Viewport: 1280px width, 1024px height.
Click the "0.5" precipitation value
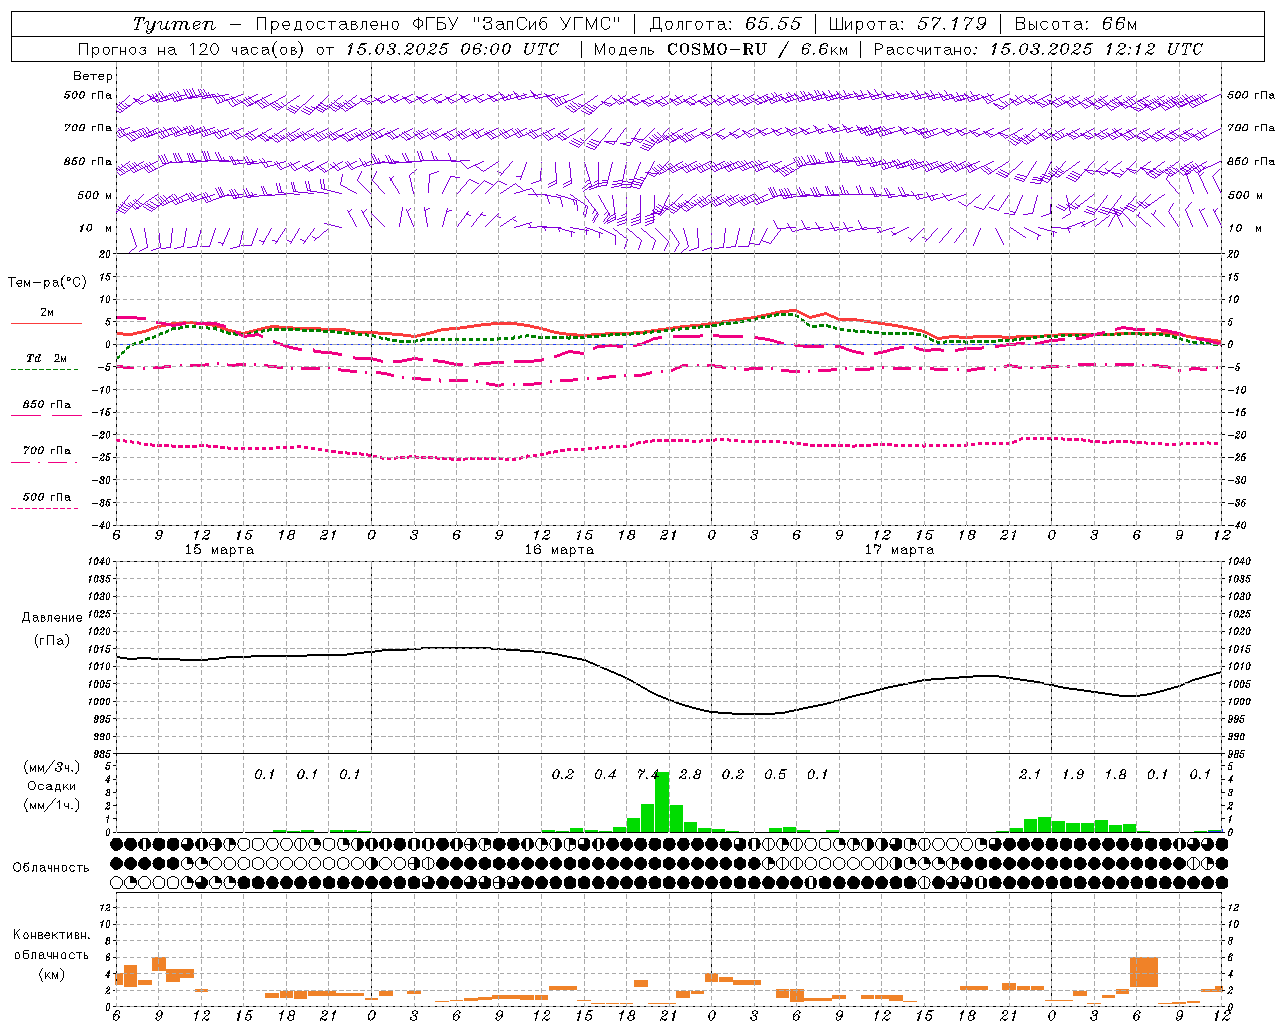775,774
